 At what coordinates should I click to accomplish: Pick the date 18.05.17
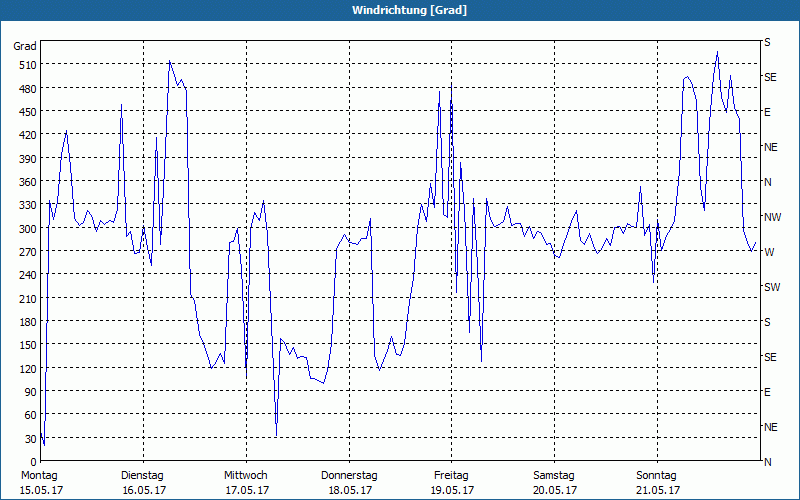(349, 490)
